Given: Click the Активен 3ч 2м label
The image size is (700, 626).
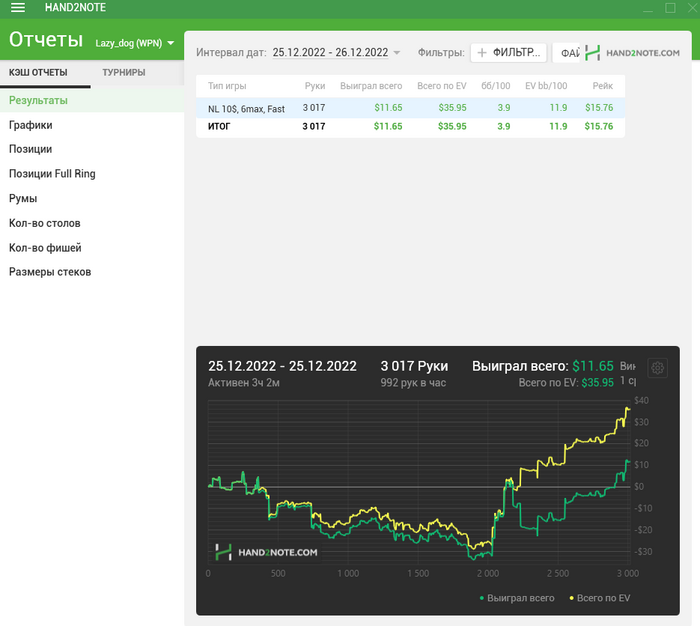Looking at the screenshot, I should coord(244,383).
